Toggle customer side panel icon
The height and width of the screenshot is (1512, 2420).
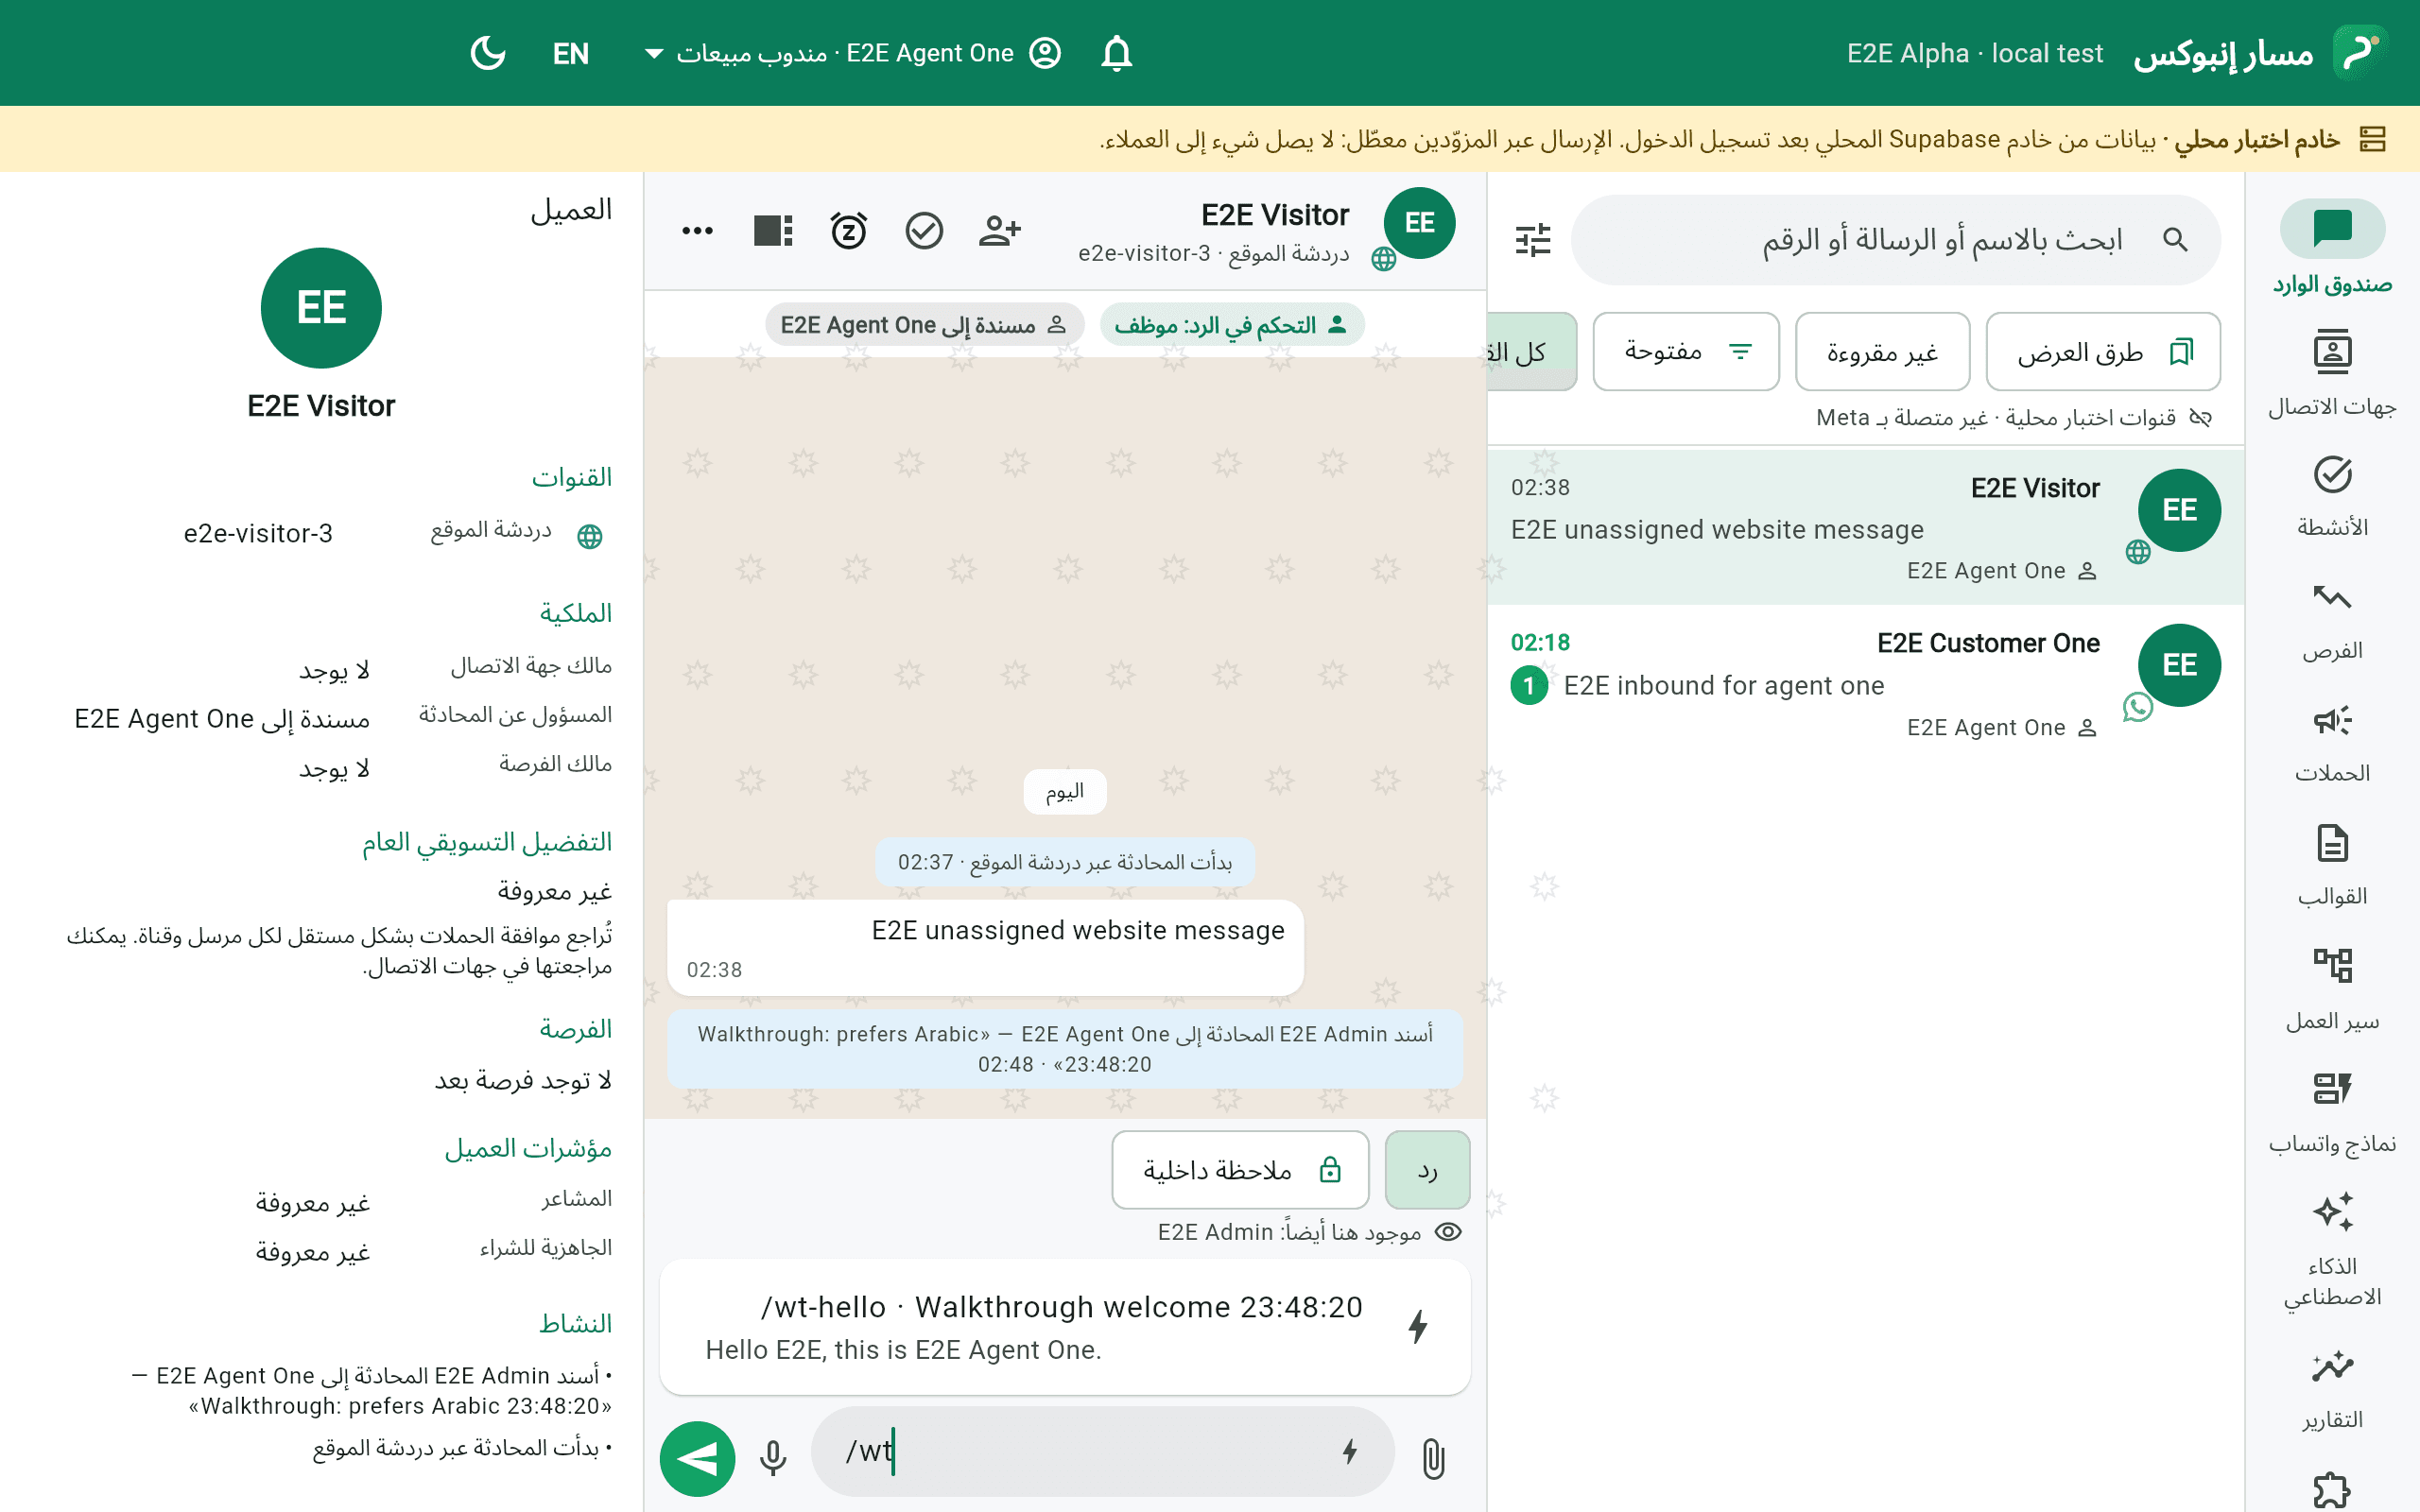click(773, 231)
